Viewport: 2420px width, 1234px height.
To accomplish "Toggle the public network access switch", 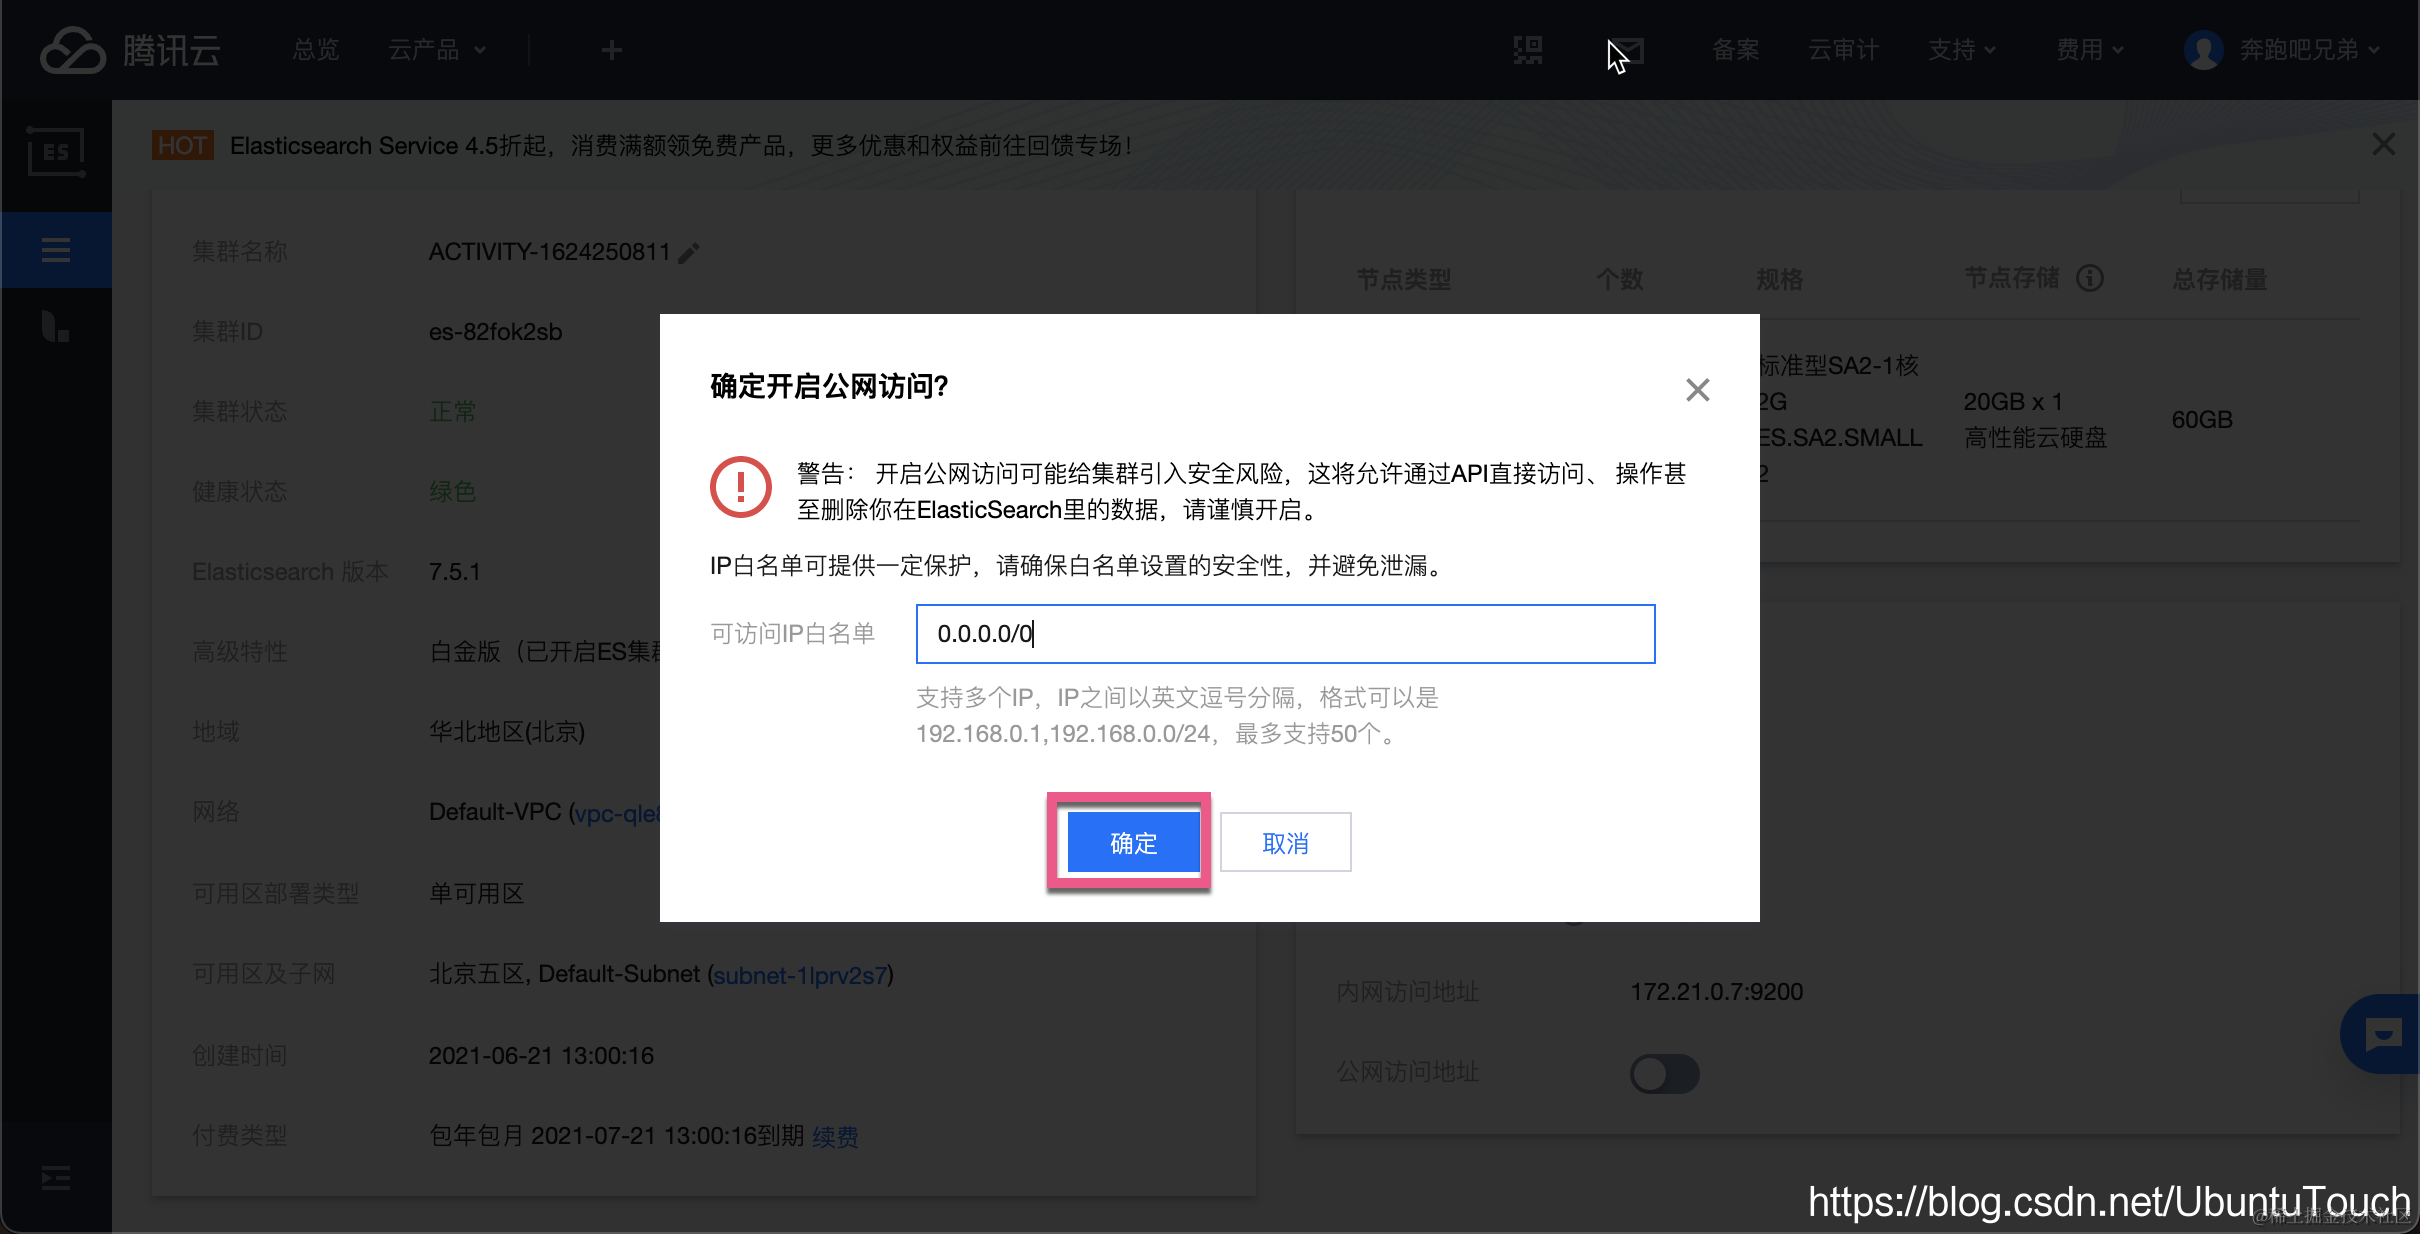I will click(x=1664, y=1073).
